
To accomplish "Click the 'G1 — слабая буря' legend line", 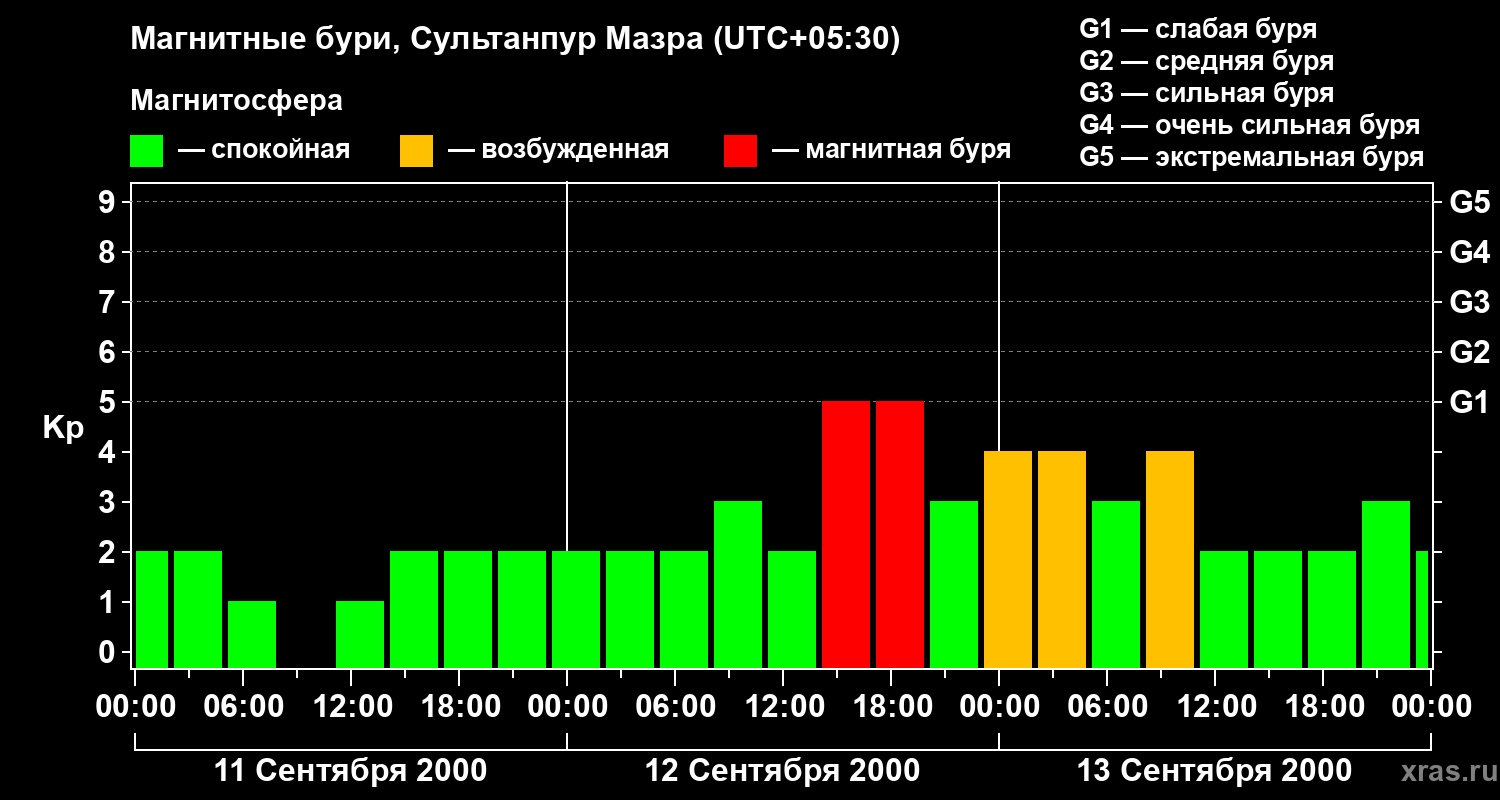I will (1198, 29).
